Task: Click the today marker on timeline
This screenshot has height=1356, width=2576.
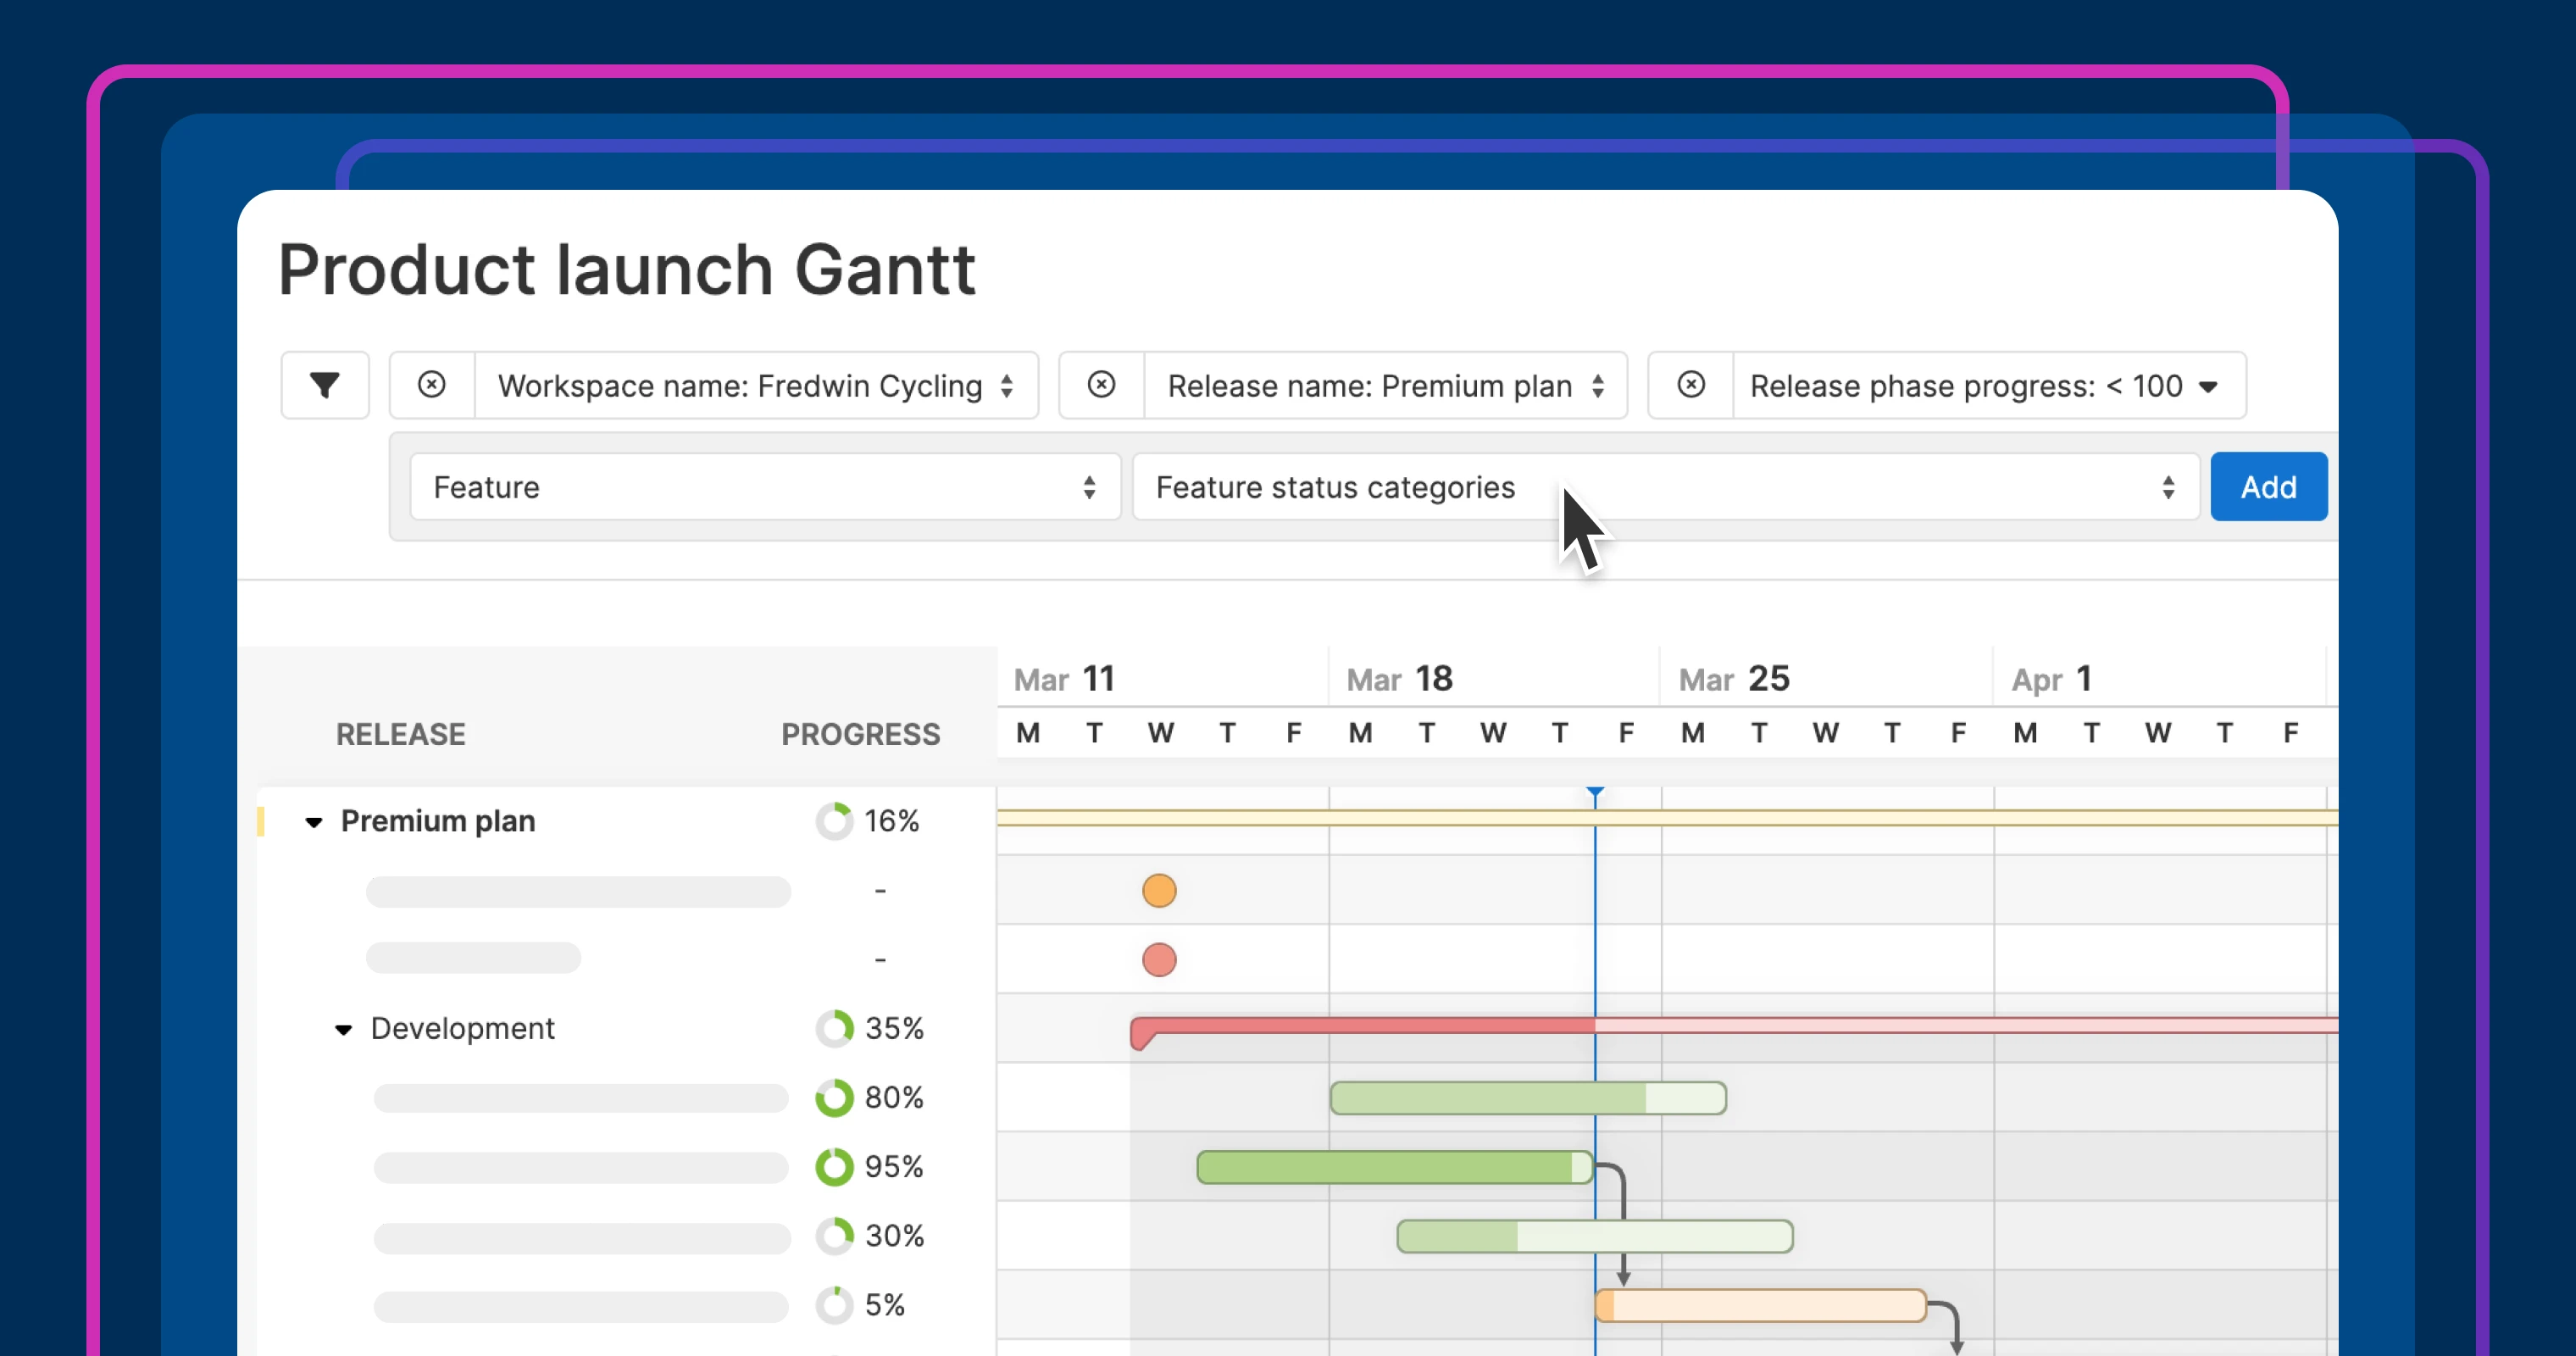Action: coord(1595,793)
